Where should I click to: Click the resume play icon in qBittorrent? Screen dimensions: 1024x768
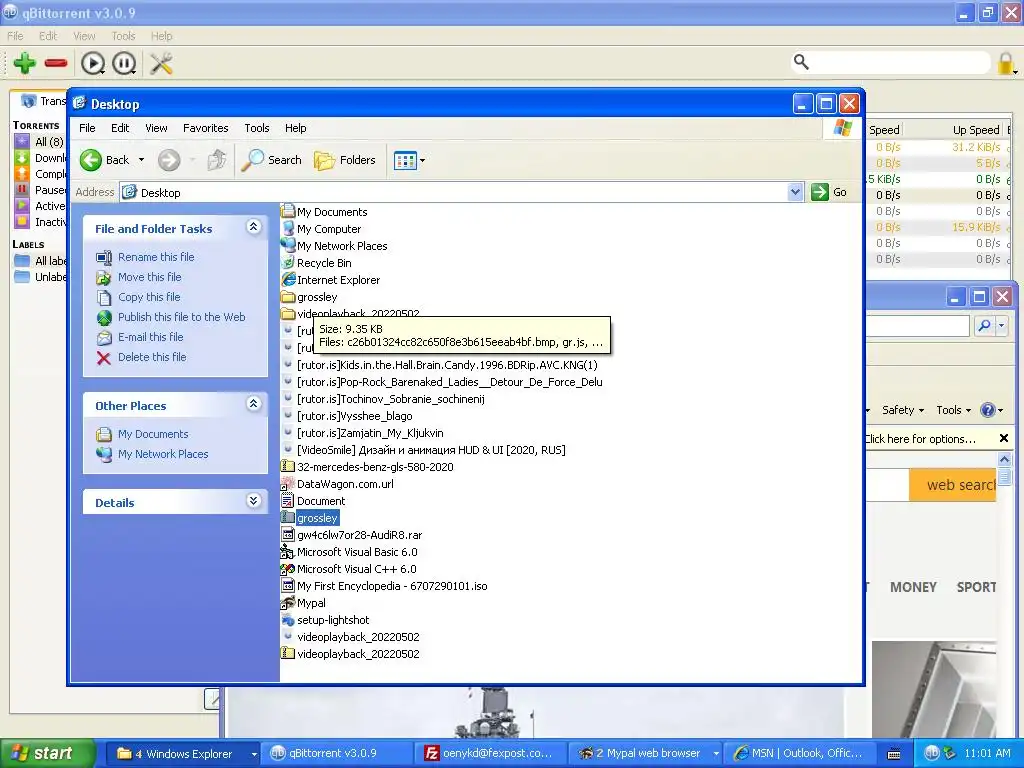coord(93,63)
